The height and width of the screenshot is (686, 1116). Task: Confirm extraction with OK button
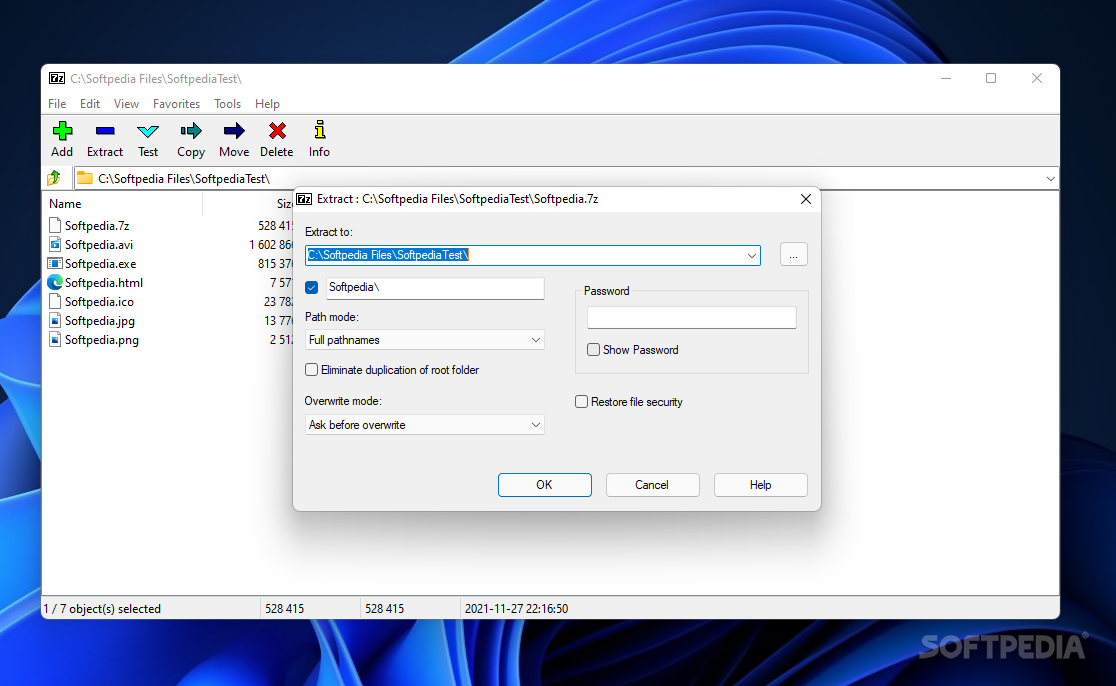[x=544, y=485]
